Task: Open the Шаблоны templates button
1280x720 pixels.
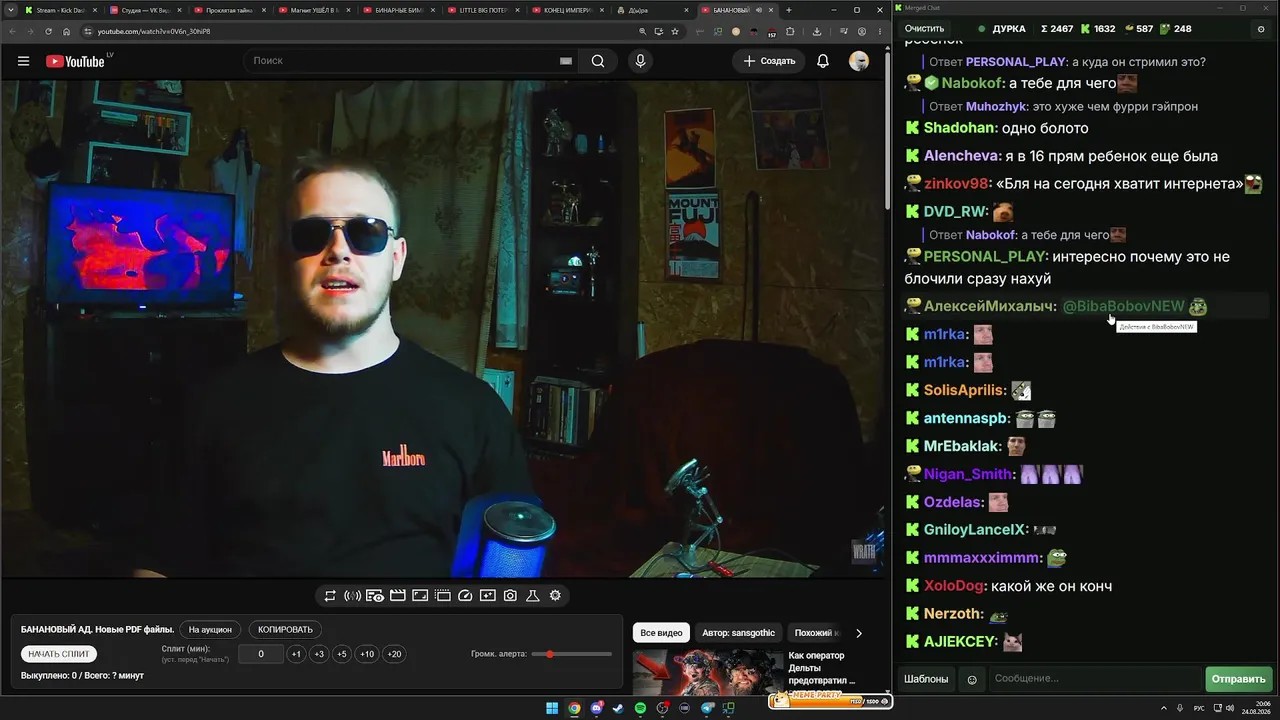Action: [x=926, y=679]
